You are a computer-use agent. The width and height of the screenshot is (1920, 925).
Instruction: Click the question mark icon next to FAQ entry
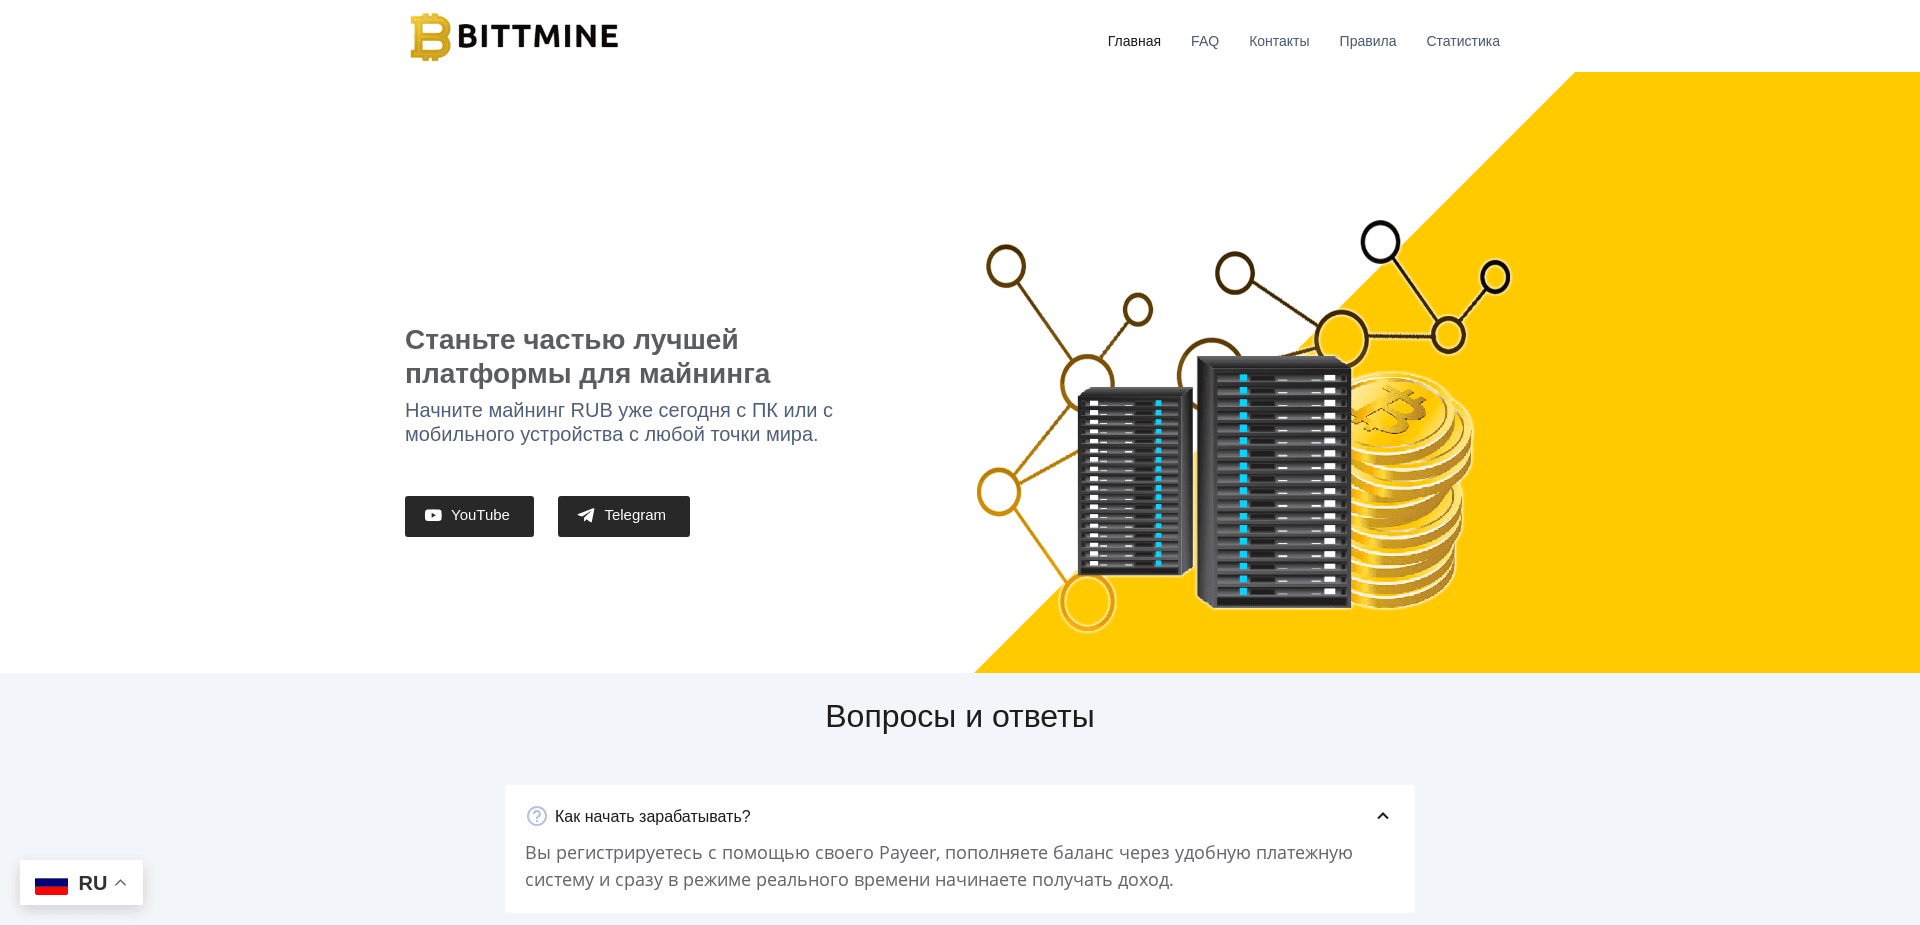click(x=536, y=816)
